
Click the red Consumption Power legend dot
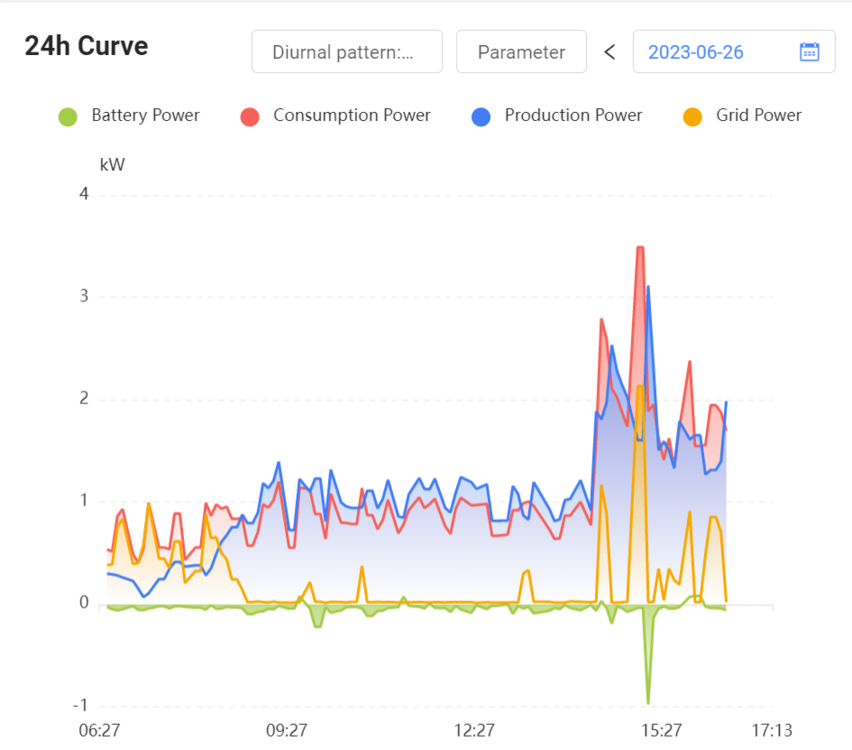(x=250, y=116)
